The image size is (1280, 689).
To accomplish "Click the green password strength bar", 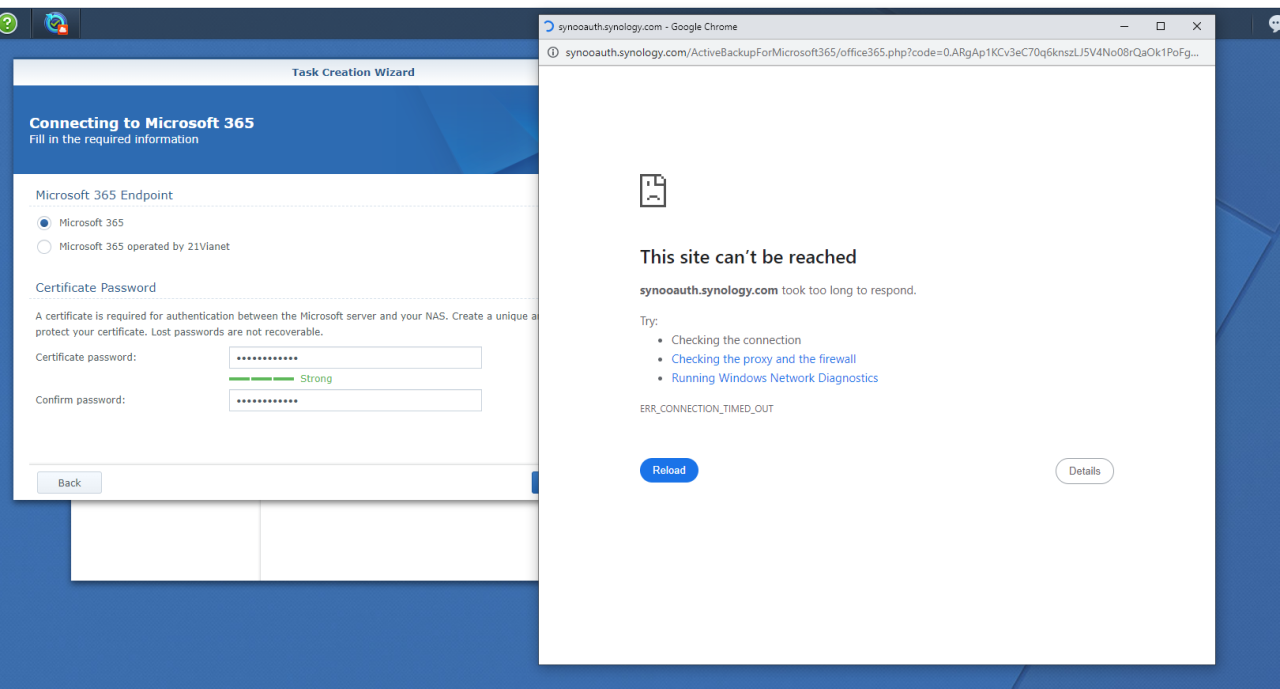I will point(261,379).
